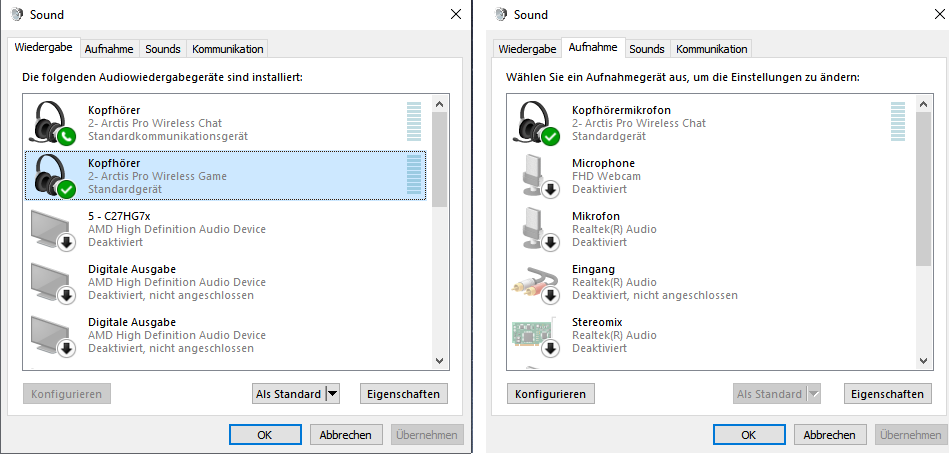Click level meter of Wireless Chat headphones
Screen dimensions: 949x454
[414, 122]
